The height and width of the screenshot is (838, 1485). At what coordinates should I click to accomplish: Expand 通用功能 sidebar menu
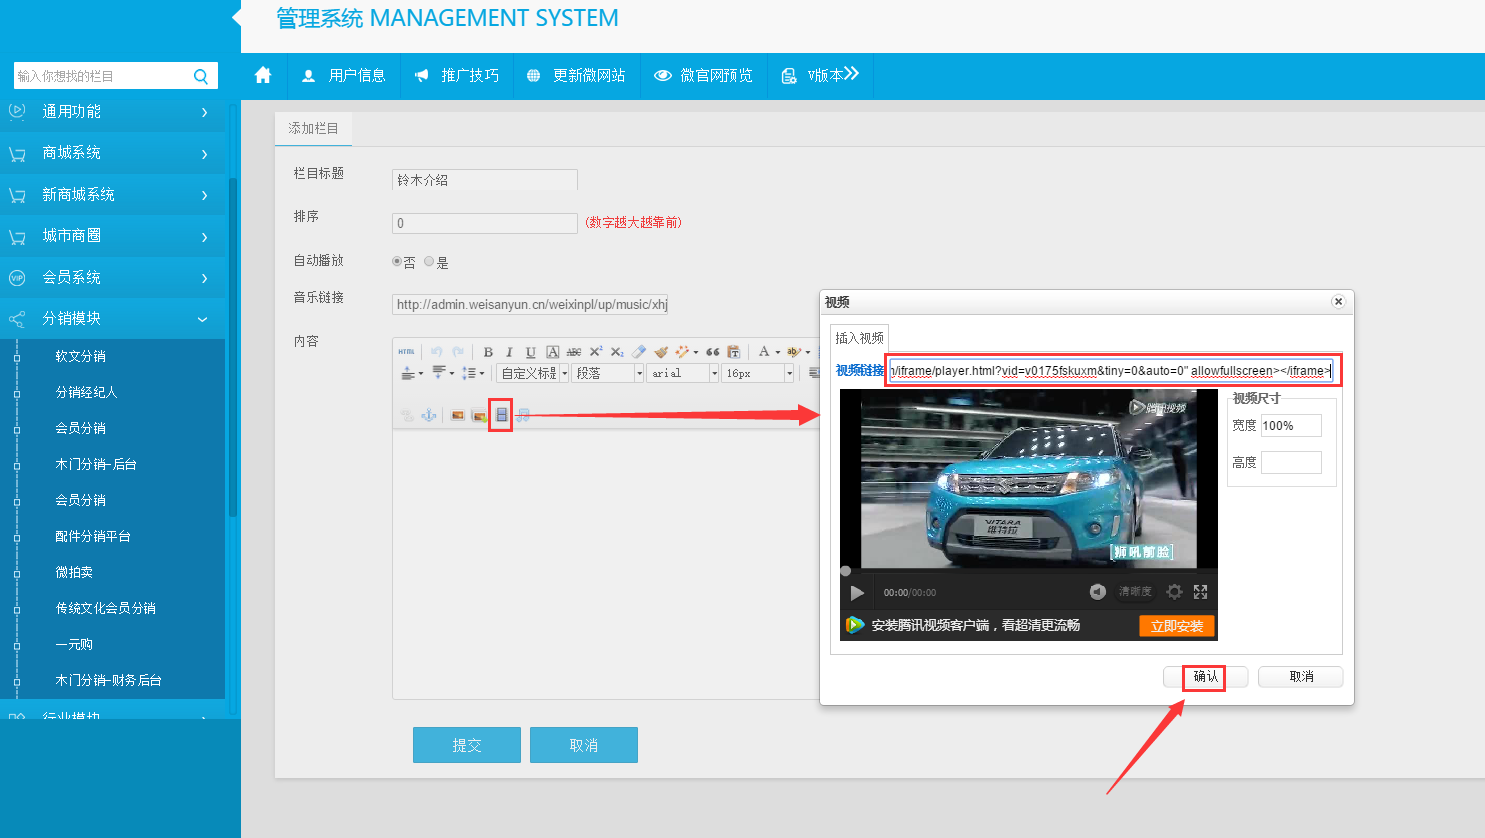(x=113, y=112)
